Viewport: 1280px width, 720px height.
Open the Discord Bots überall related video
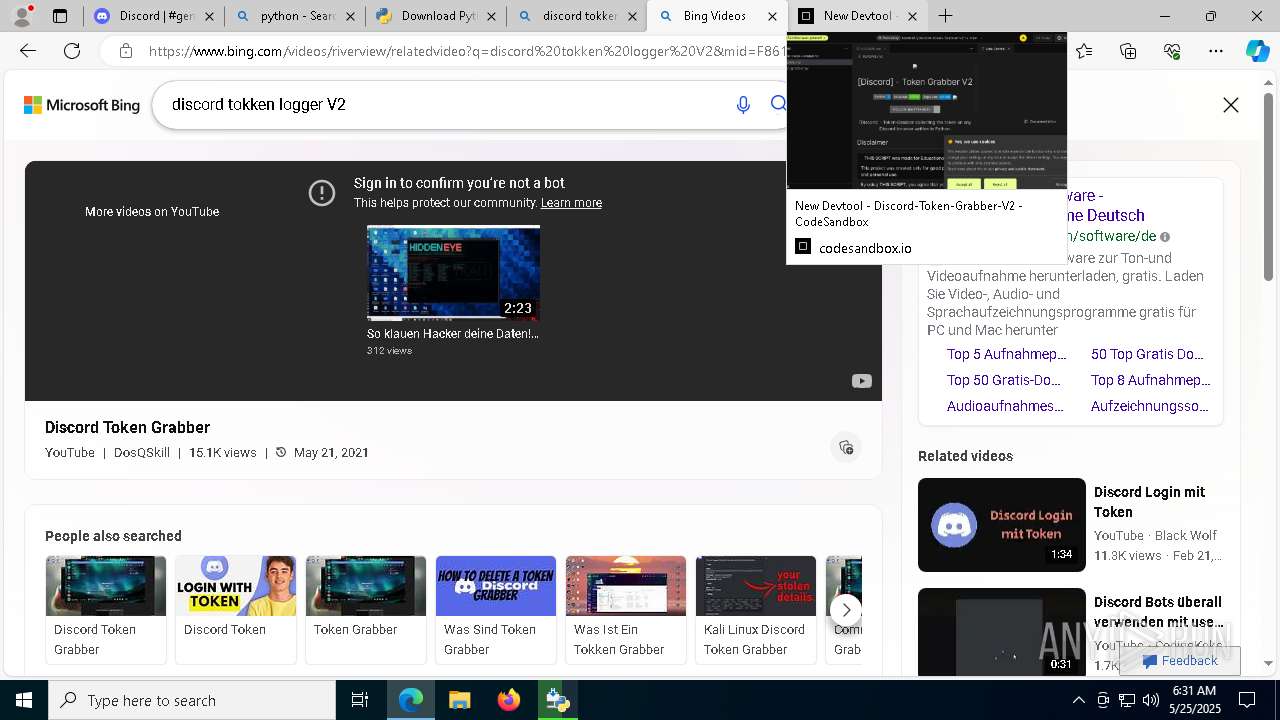[1070, 630]
